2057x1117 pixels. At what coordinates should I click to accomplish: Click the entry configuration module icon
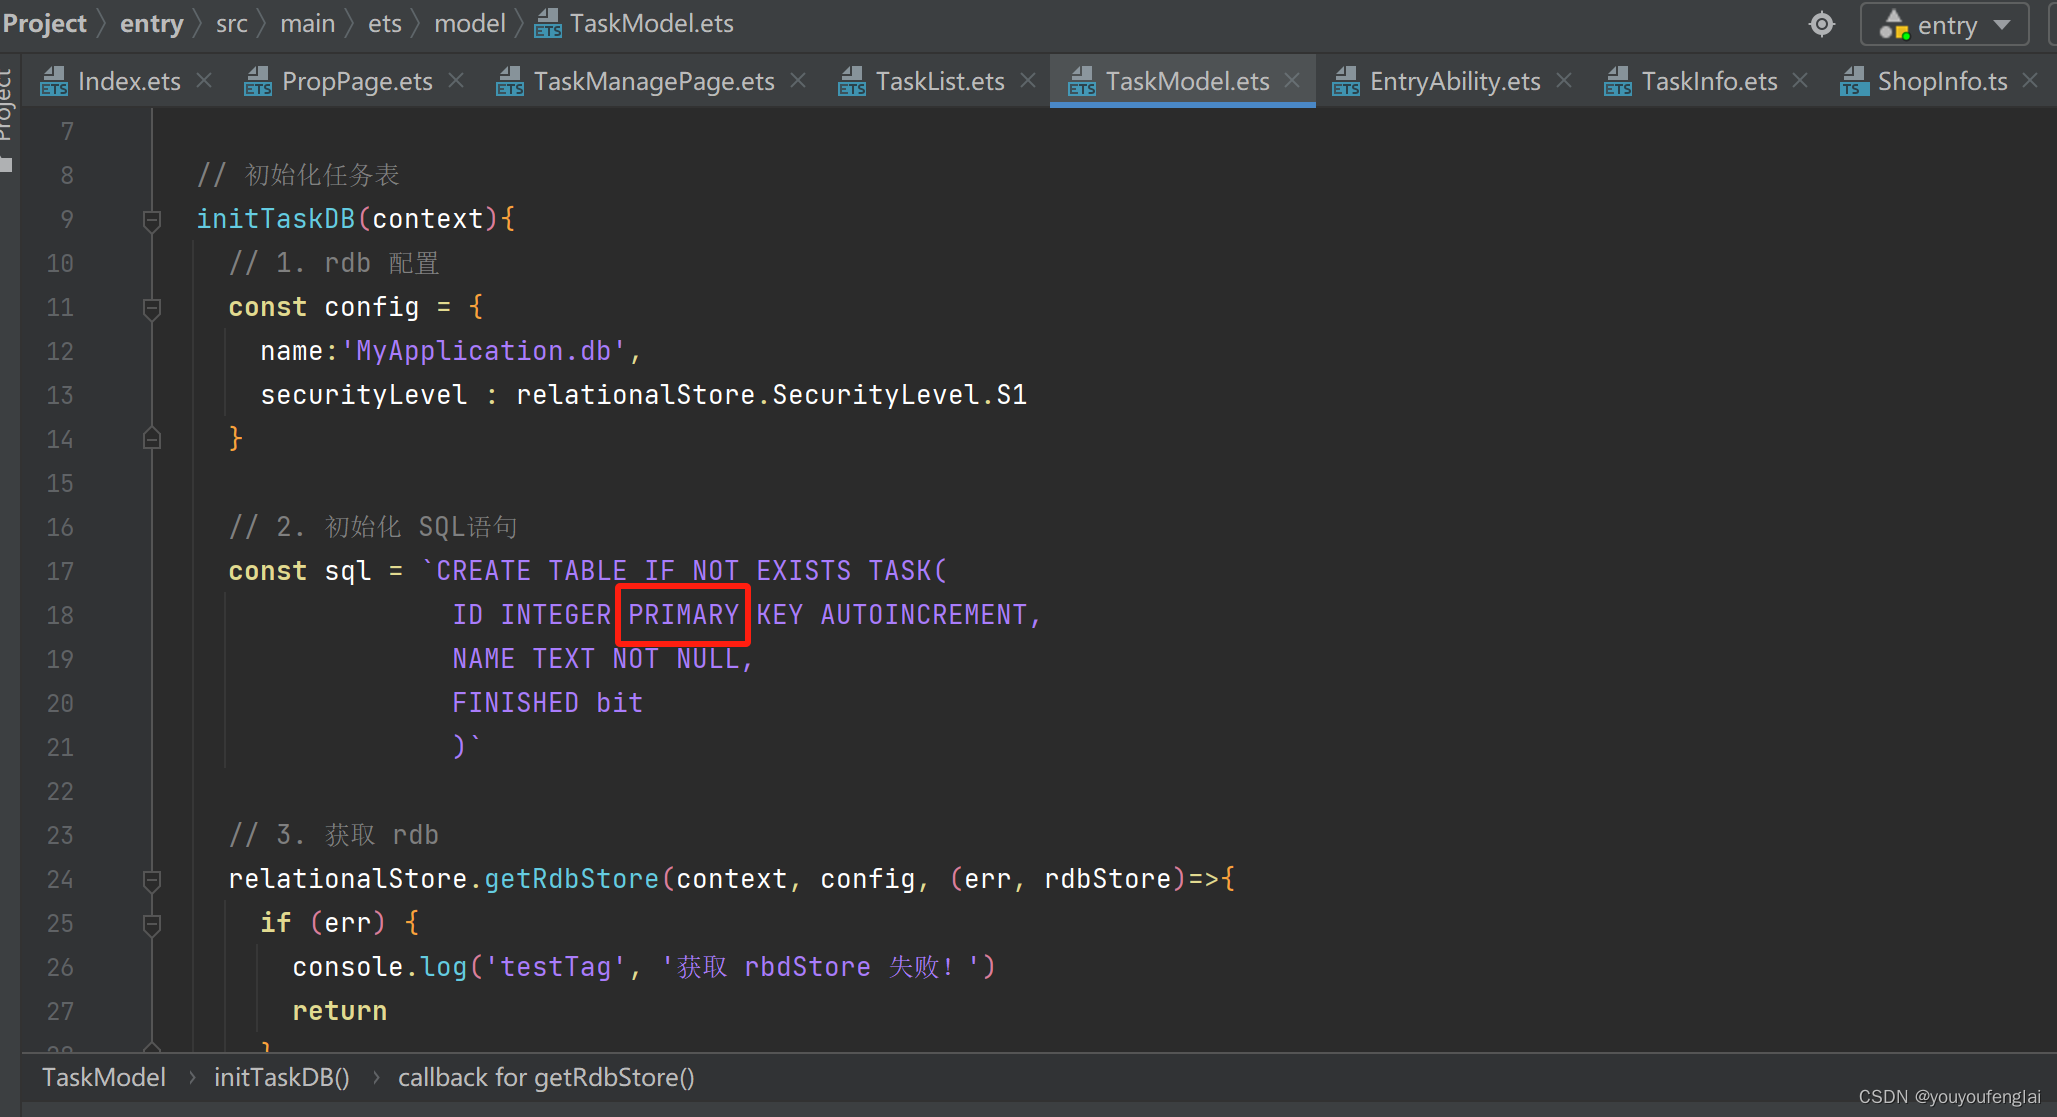[x=1894, y=24]
